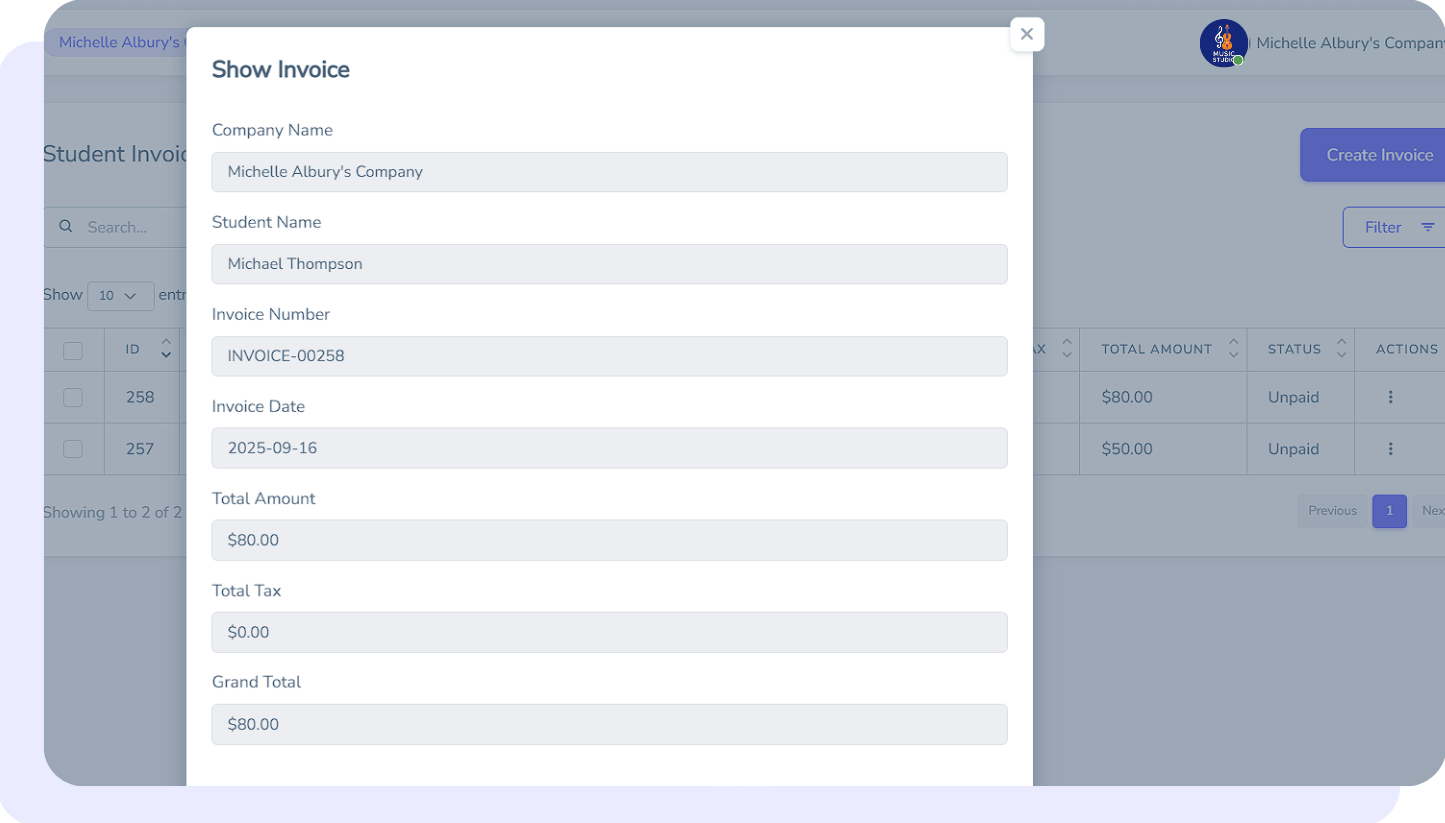This screenshot has height=823, width=1445.
Task: Toggle the select-all header checkbox
Action: tap(73, 350)
